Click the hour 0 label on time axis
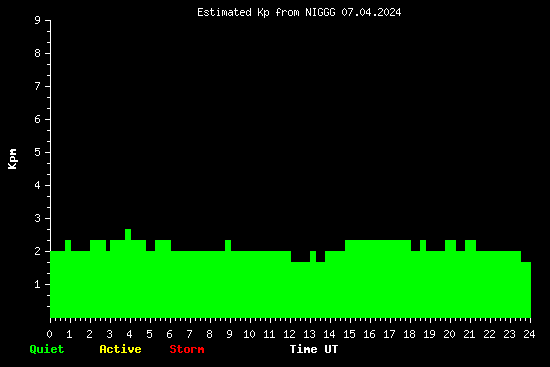The height and width of the screenshot is (367, 550). point(49,334)
